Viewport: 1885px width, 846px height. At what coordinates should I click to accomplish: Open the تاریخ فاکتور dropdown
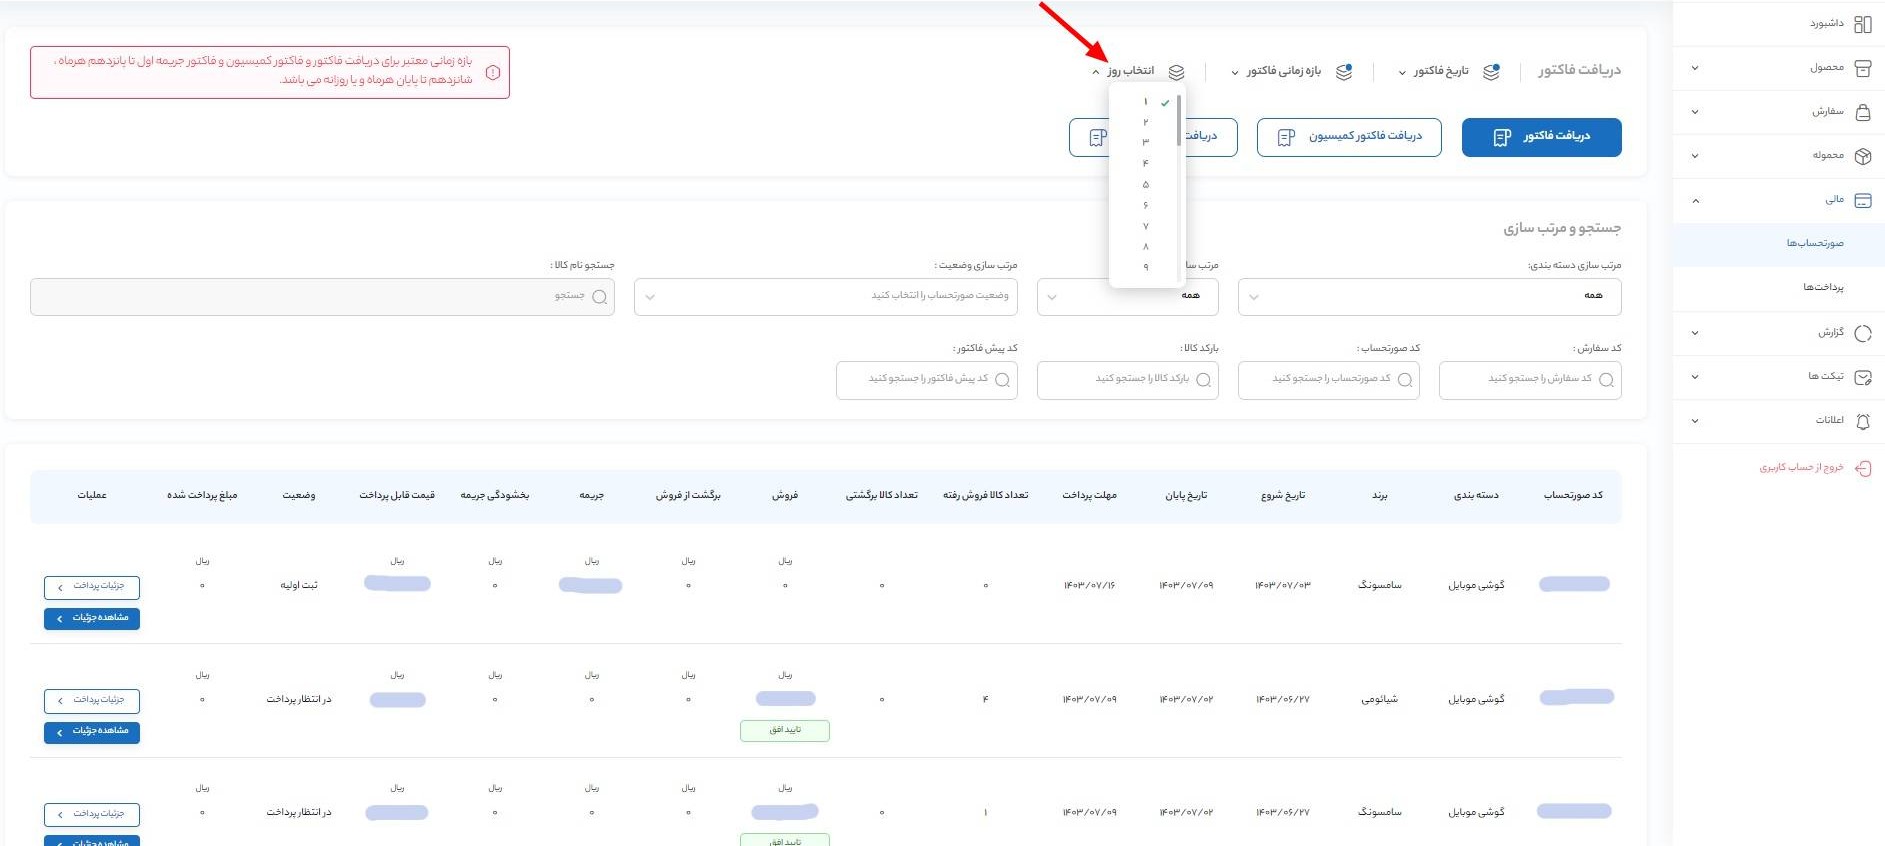pos(1434,71)
